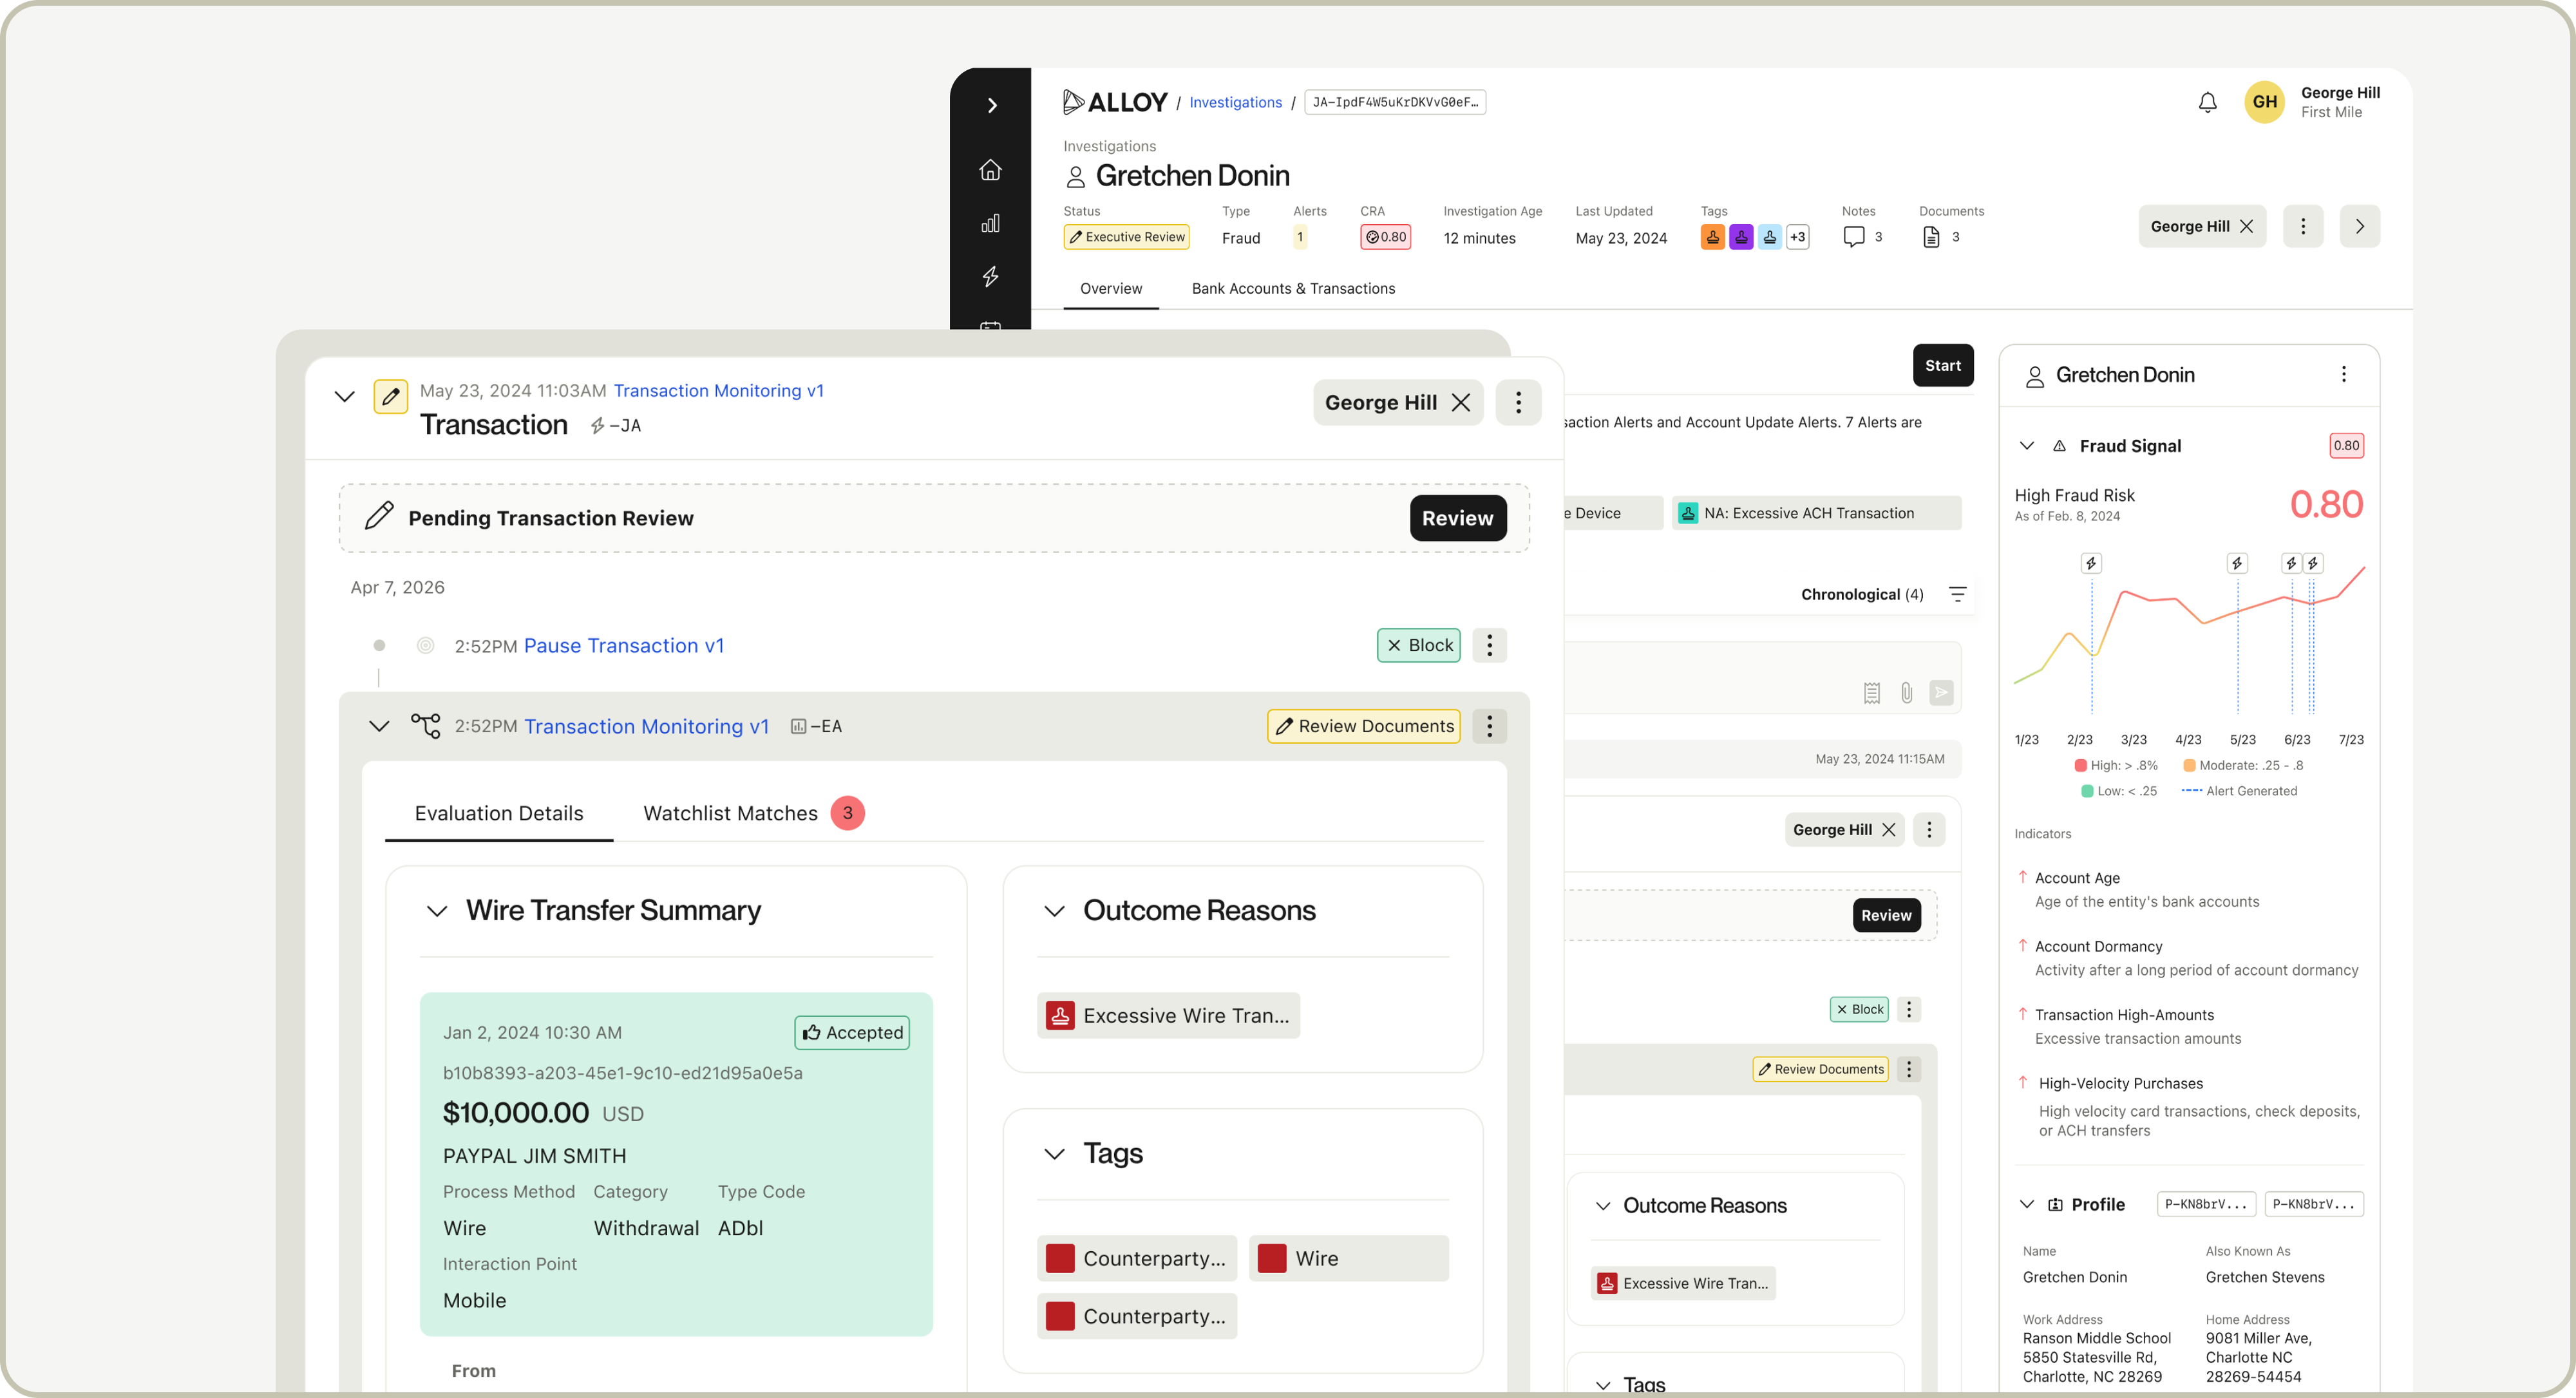Click the Notes comment icon
2576x1398 pixels.
tap(1853, 237)
